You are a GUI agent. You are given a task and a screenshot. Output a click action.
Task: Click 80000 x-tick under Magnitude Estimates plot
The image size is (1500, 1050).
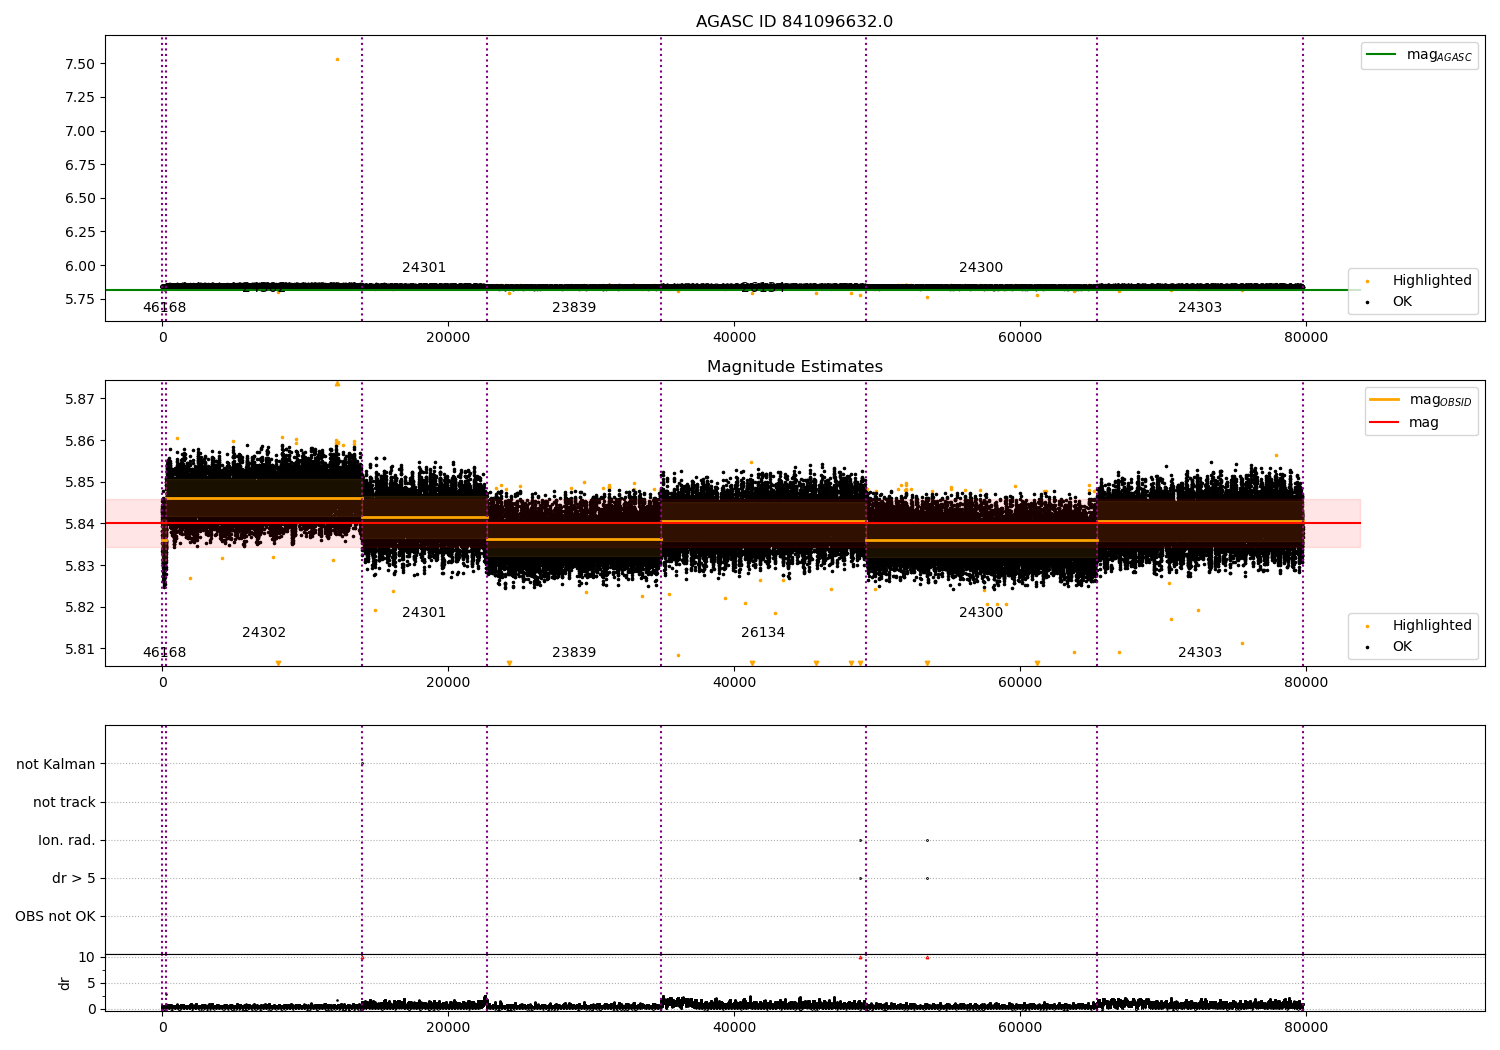[1306, 683]
